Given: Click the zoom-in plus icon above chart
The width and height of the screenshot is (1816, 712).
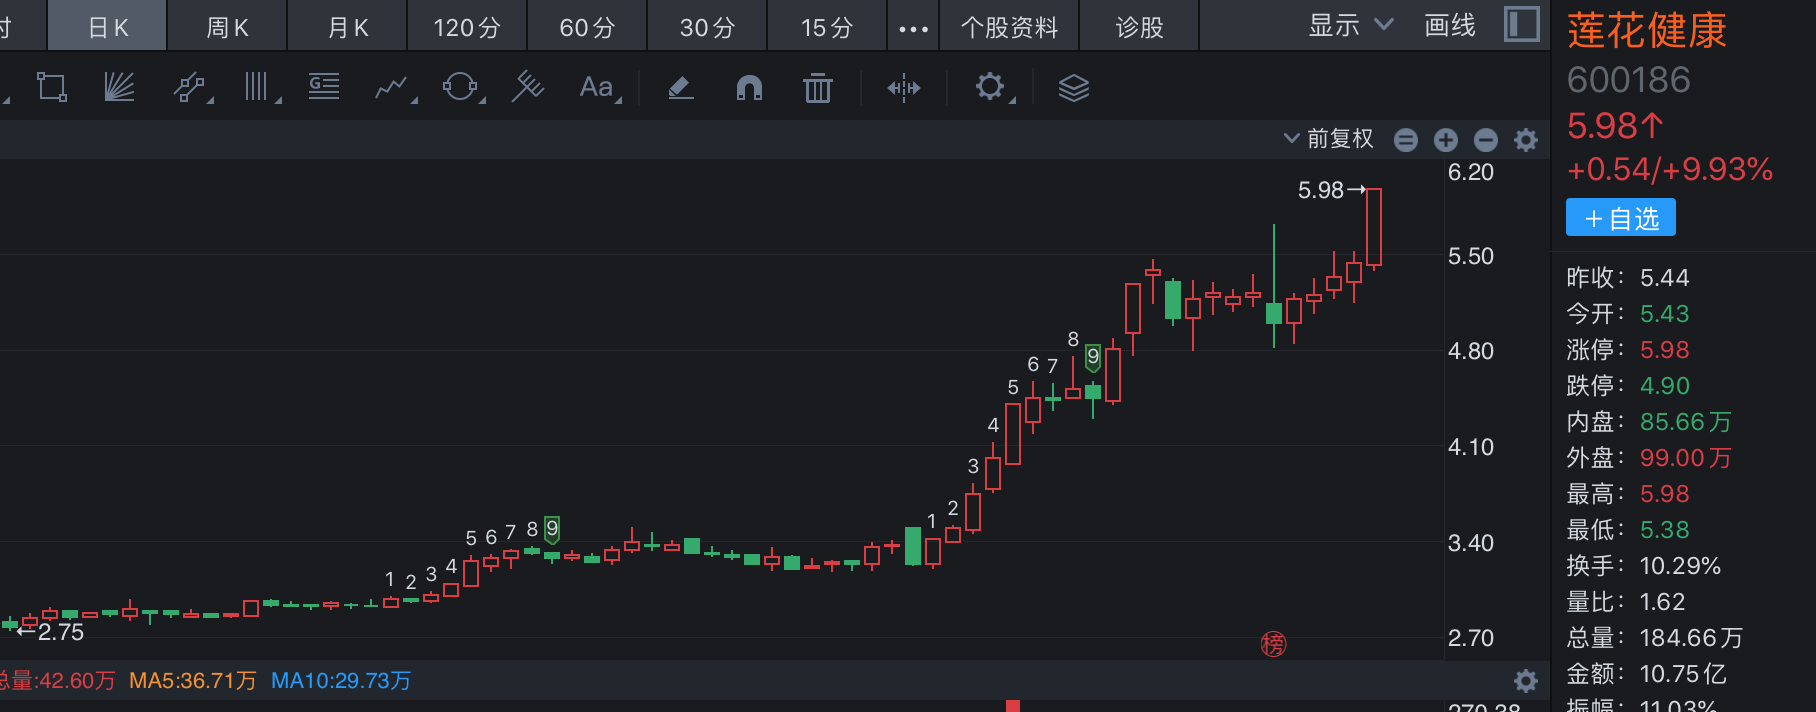Looking at the screenshot, I should [x=1445, y=140].
